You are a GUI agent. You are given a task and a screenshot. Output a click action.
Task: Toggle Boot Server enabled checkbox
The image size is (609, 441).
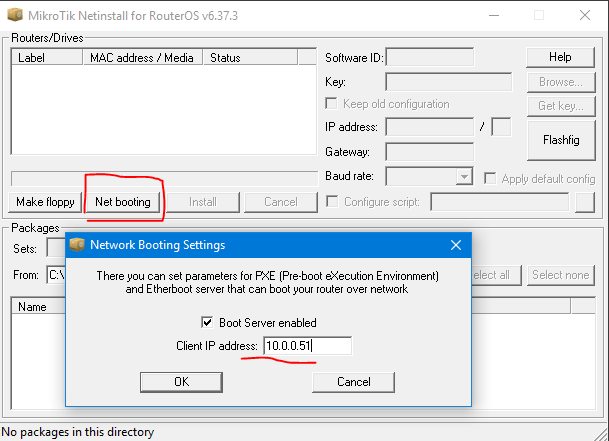(x=208, y=323)
